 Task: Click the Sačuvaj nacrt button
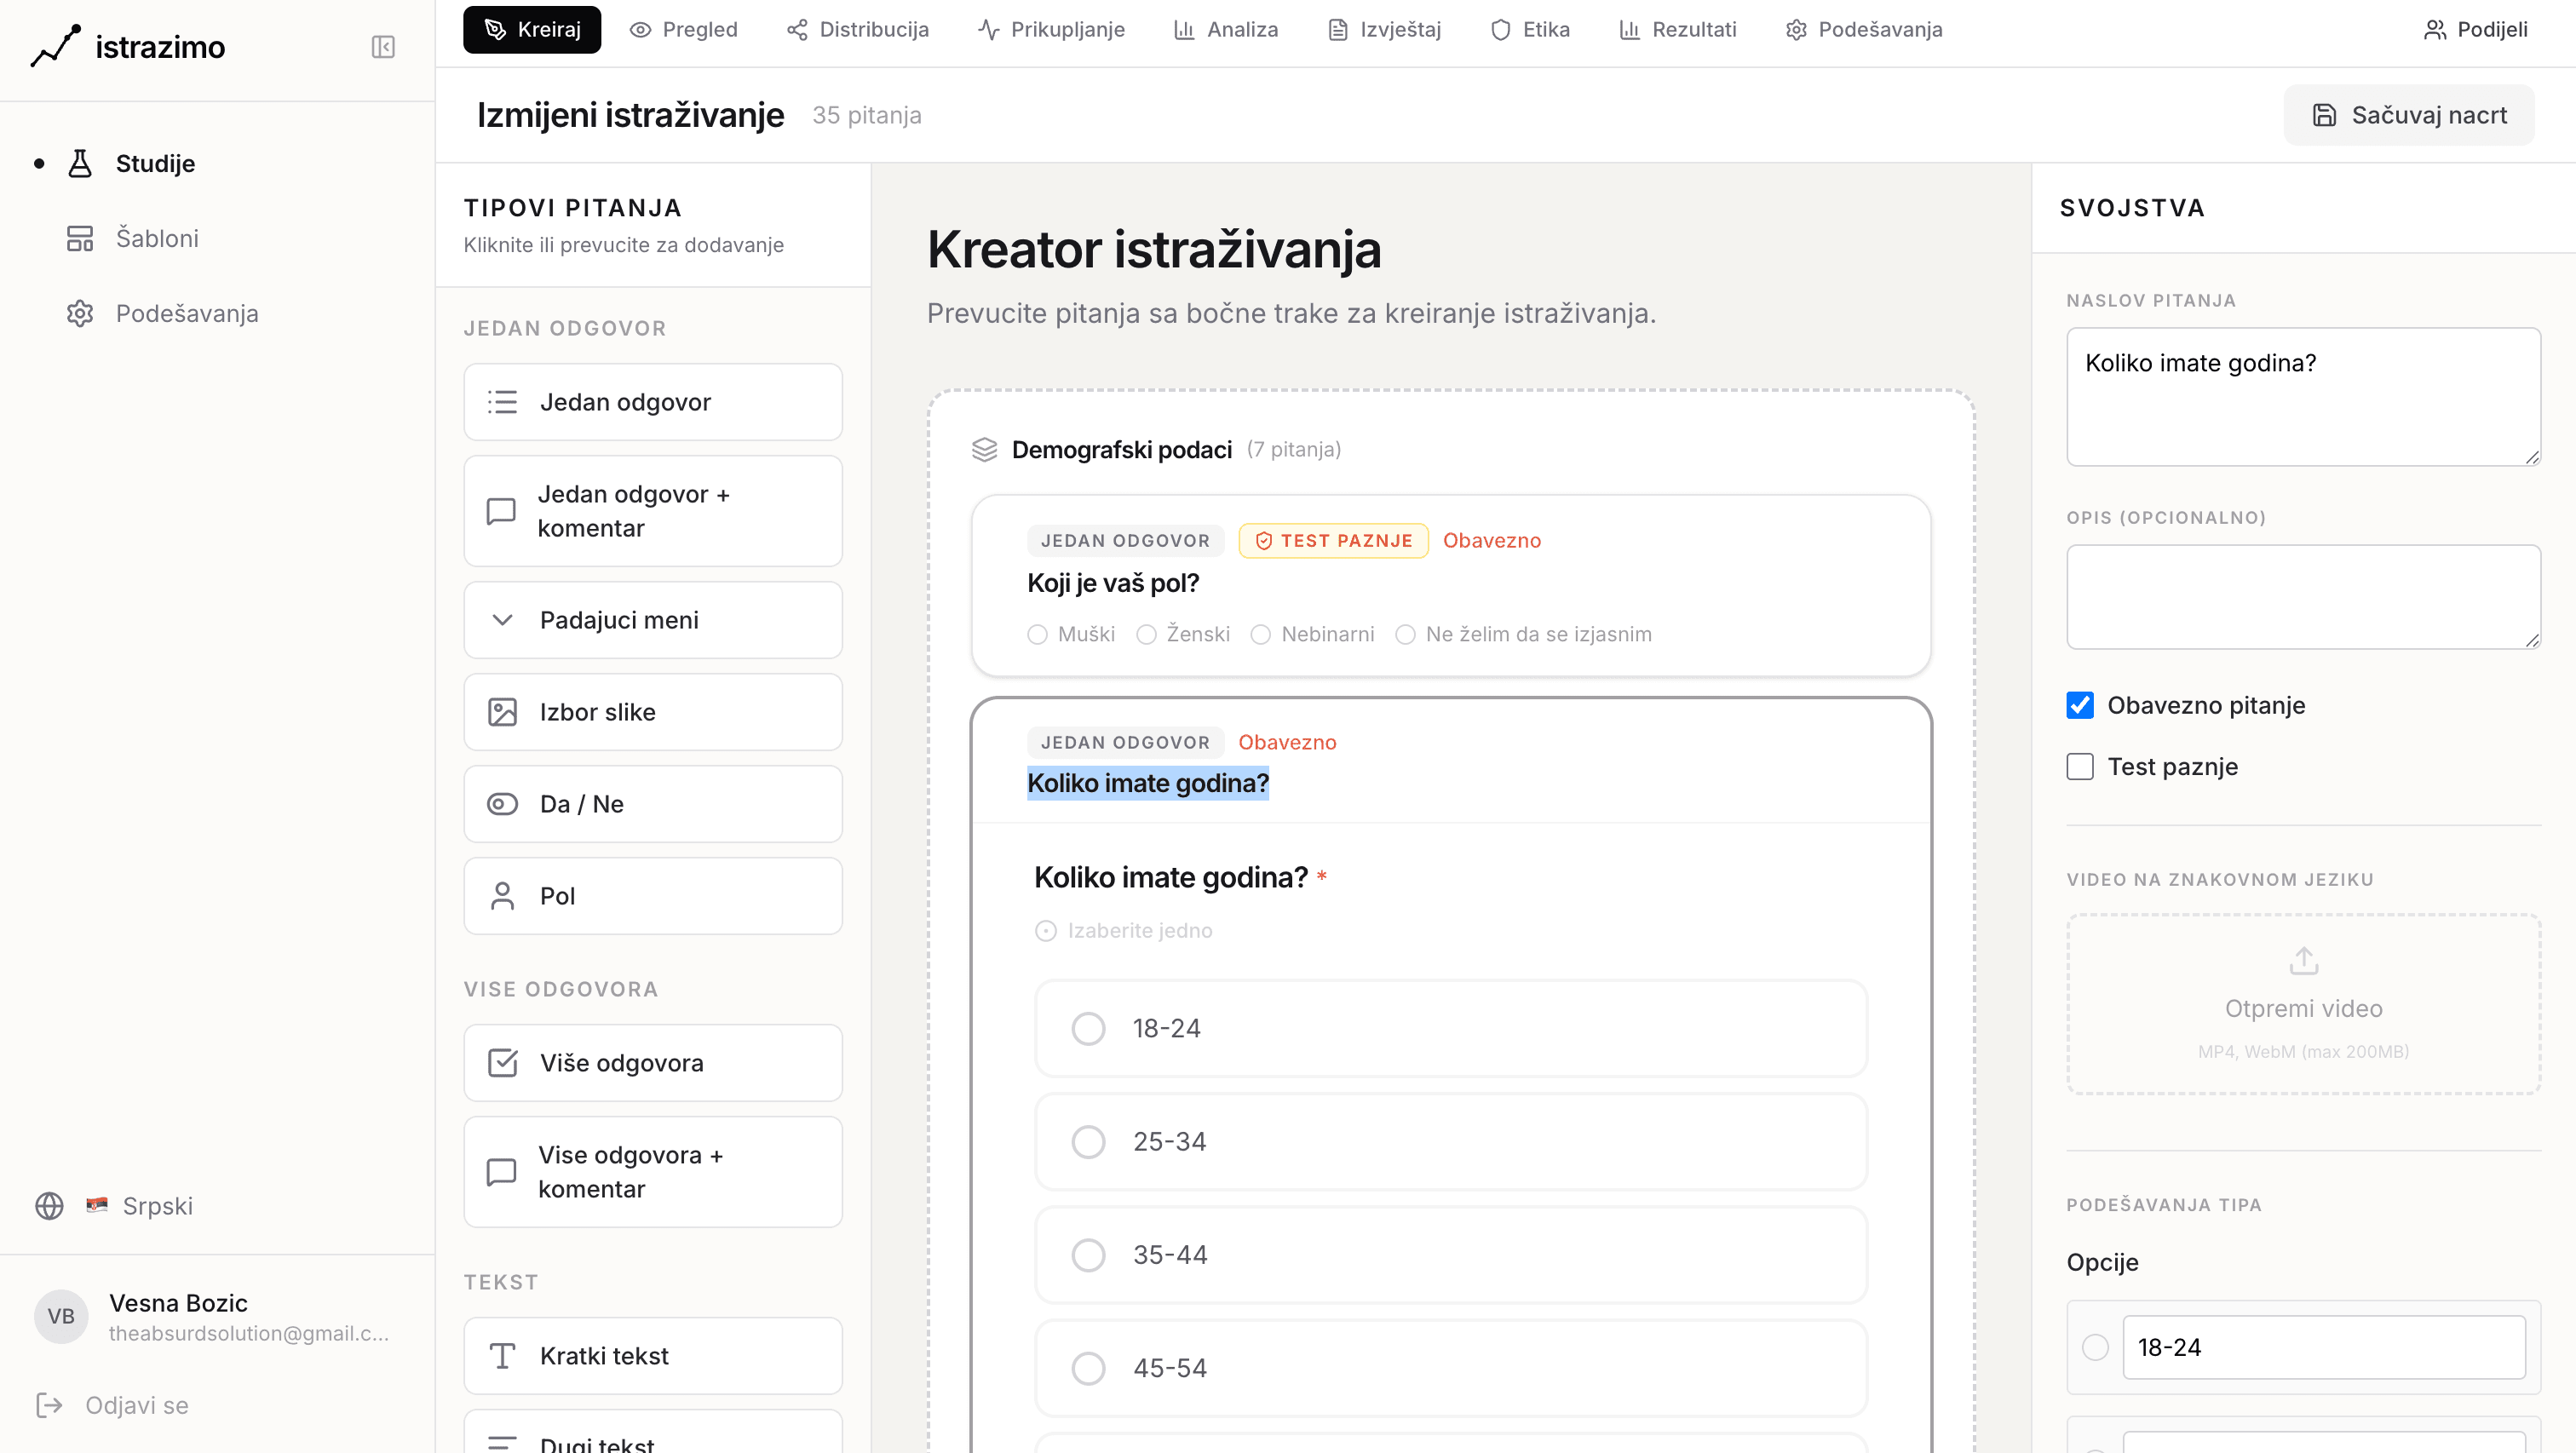[2408, 114]
